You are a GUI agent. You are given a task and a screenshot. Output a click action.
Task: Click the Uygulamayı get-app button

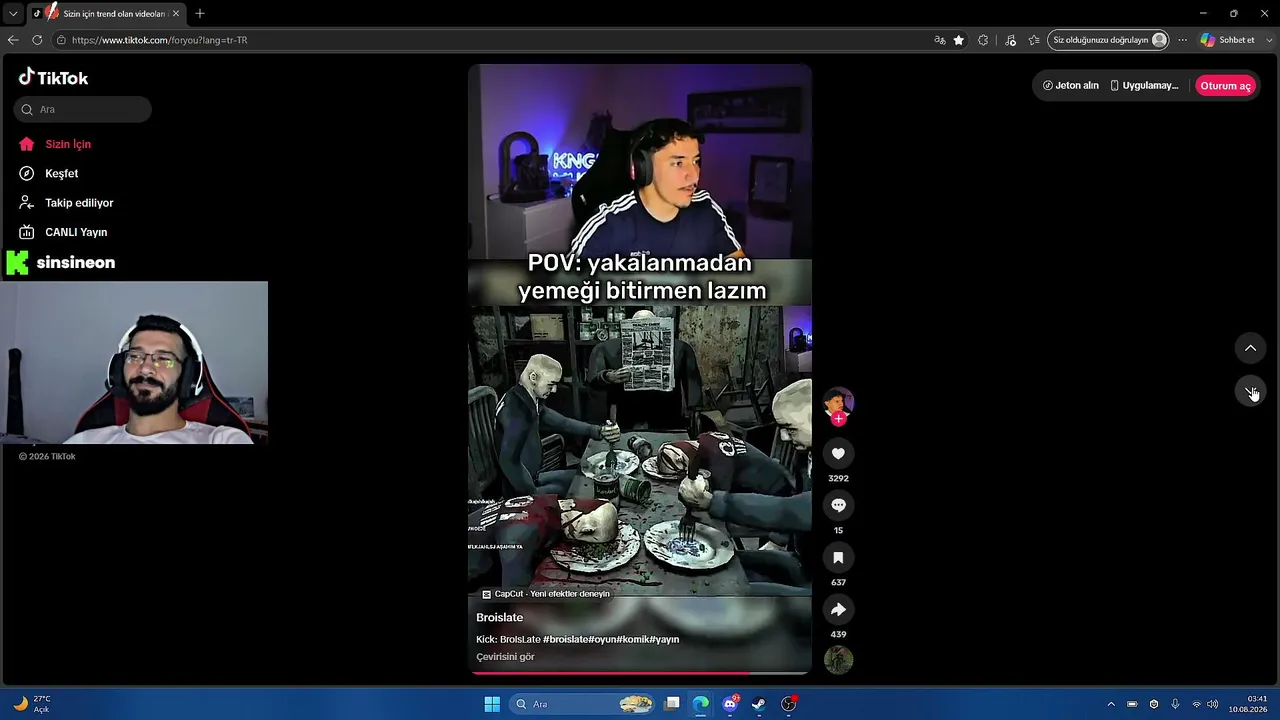click(x=1145, y=86)
